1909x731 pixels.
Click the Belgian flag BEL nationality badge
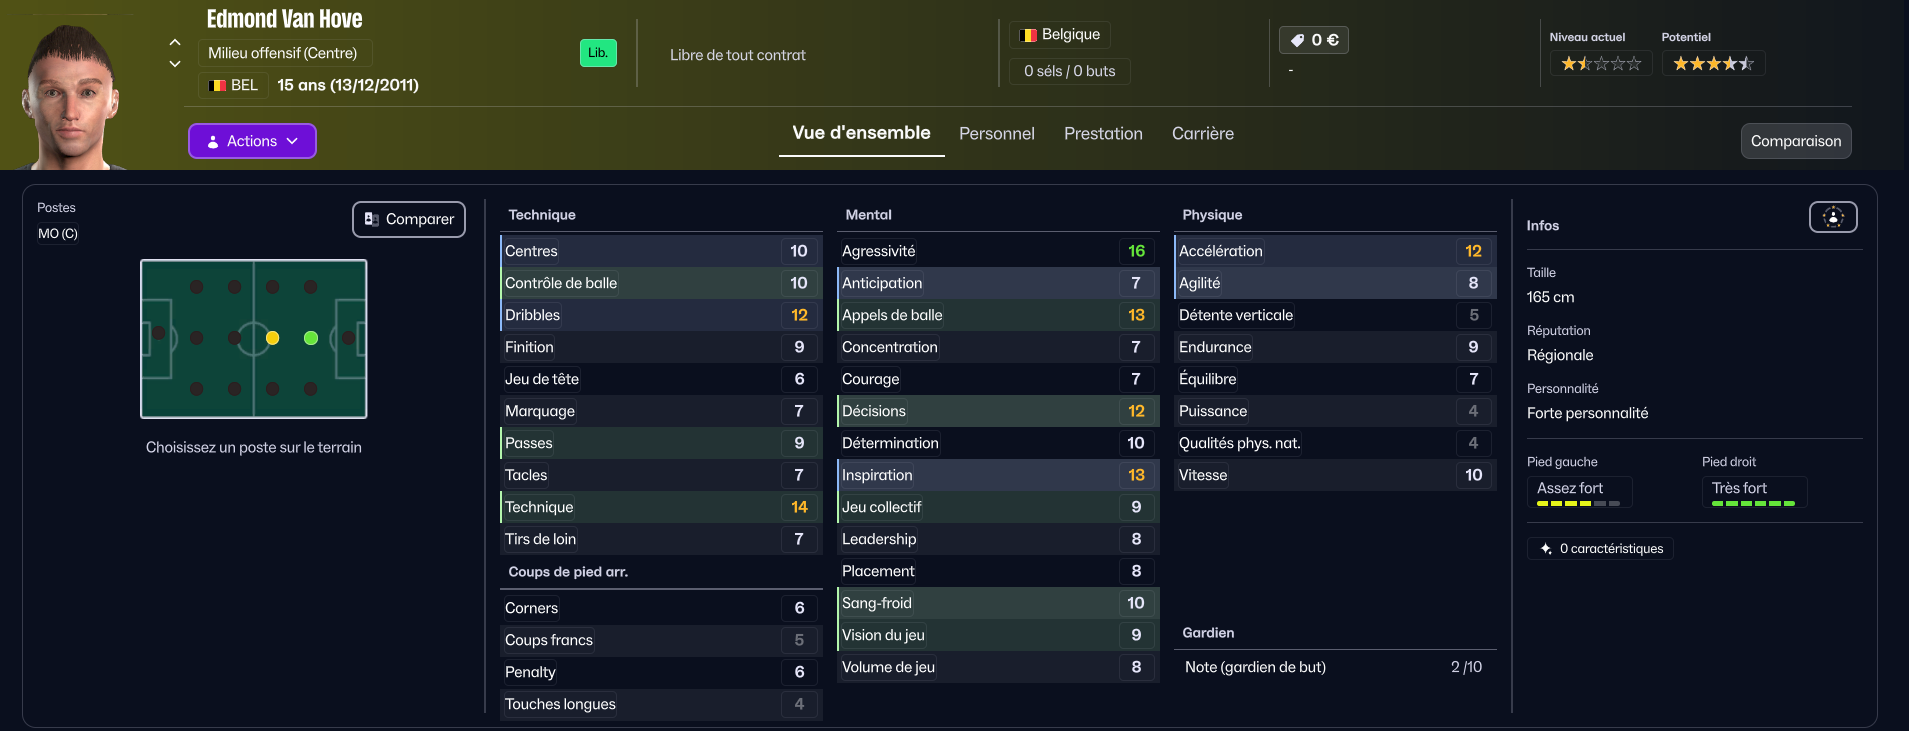pos(234,85)
